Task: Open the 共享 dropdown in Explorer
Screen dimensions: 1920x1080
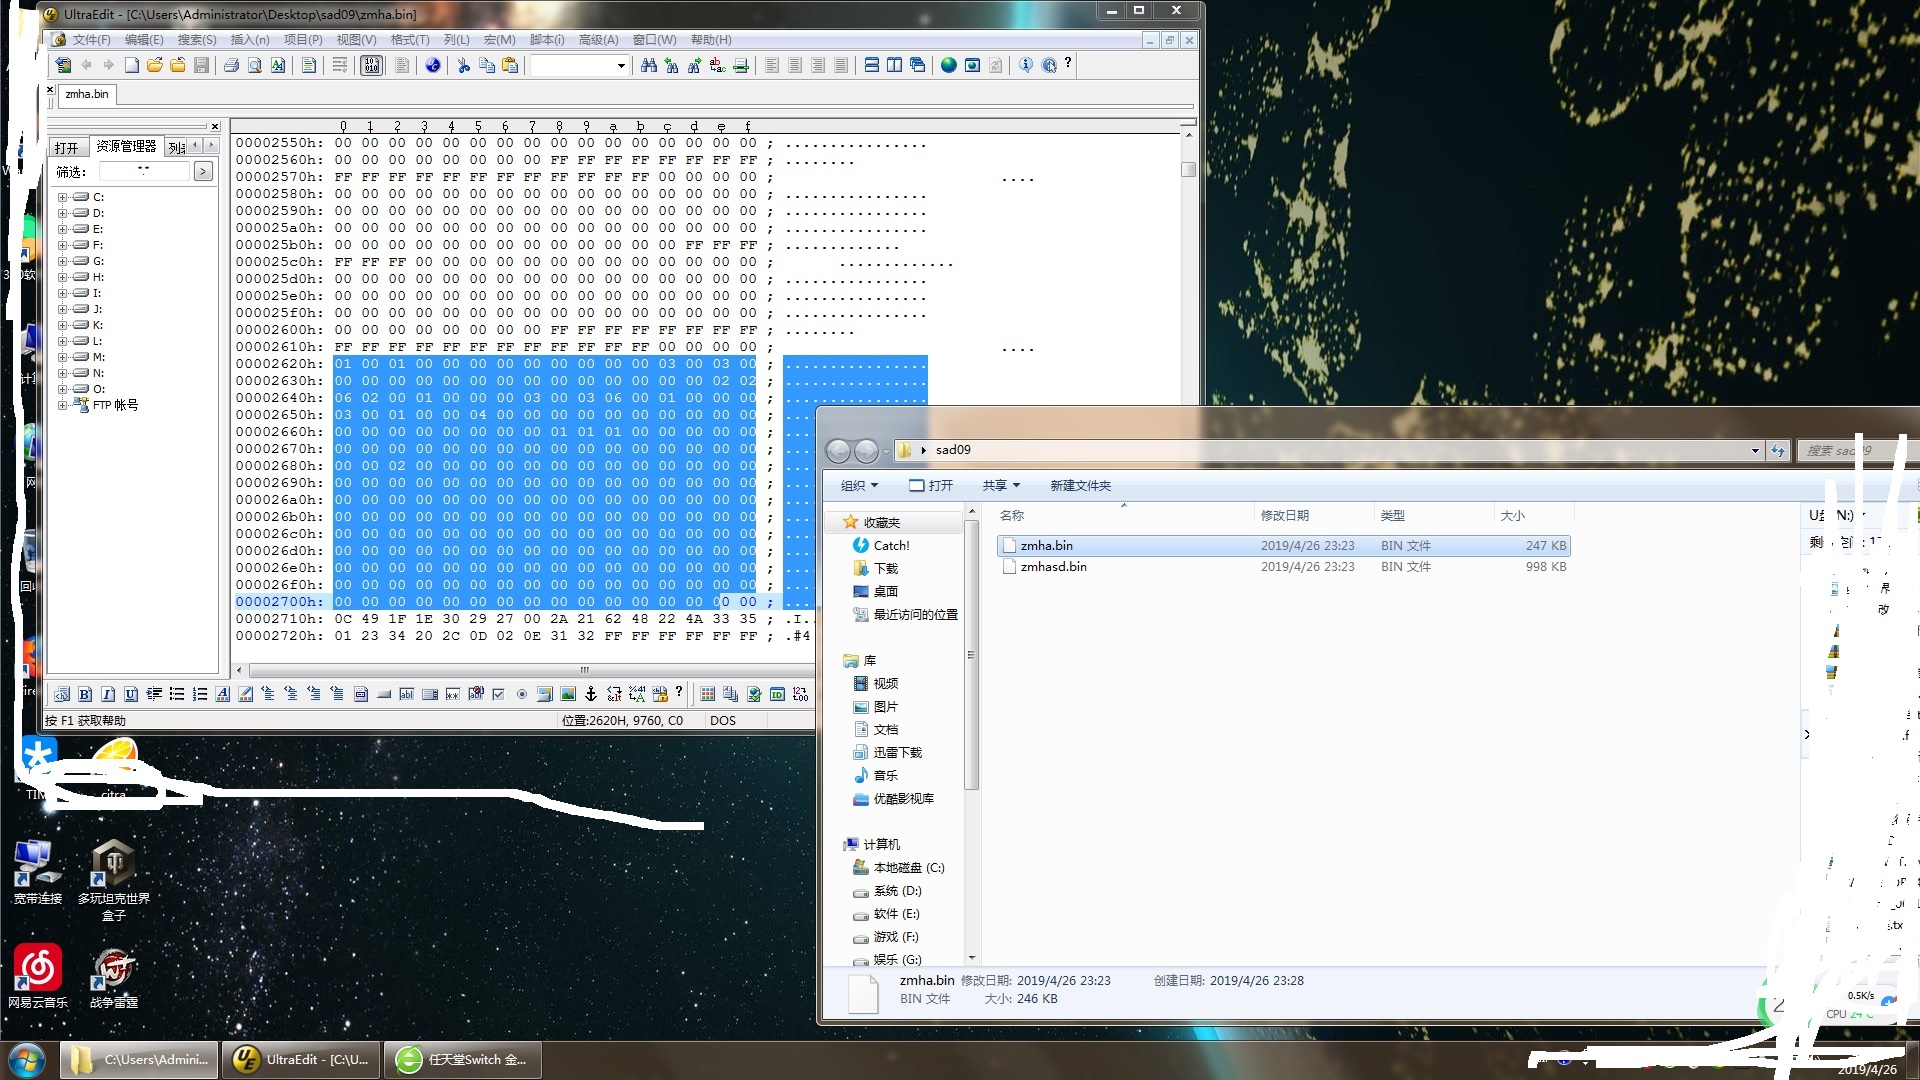Action: 1001,486
